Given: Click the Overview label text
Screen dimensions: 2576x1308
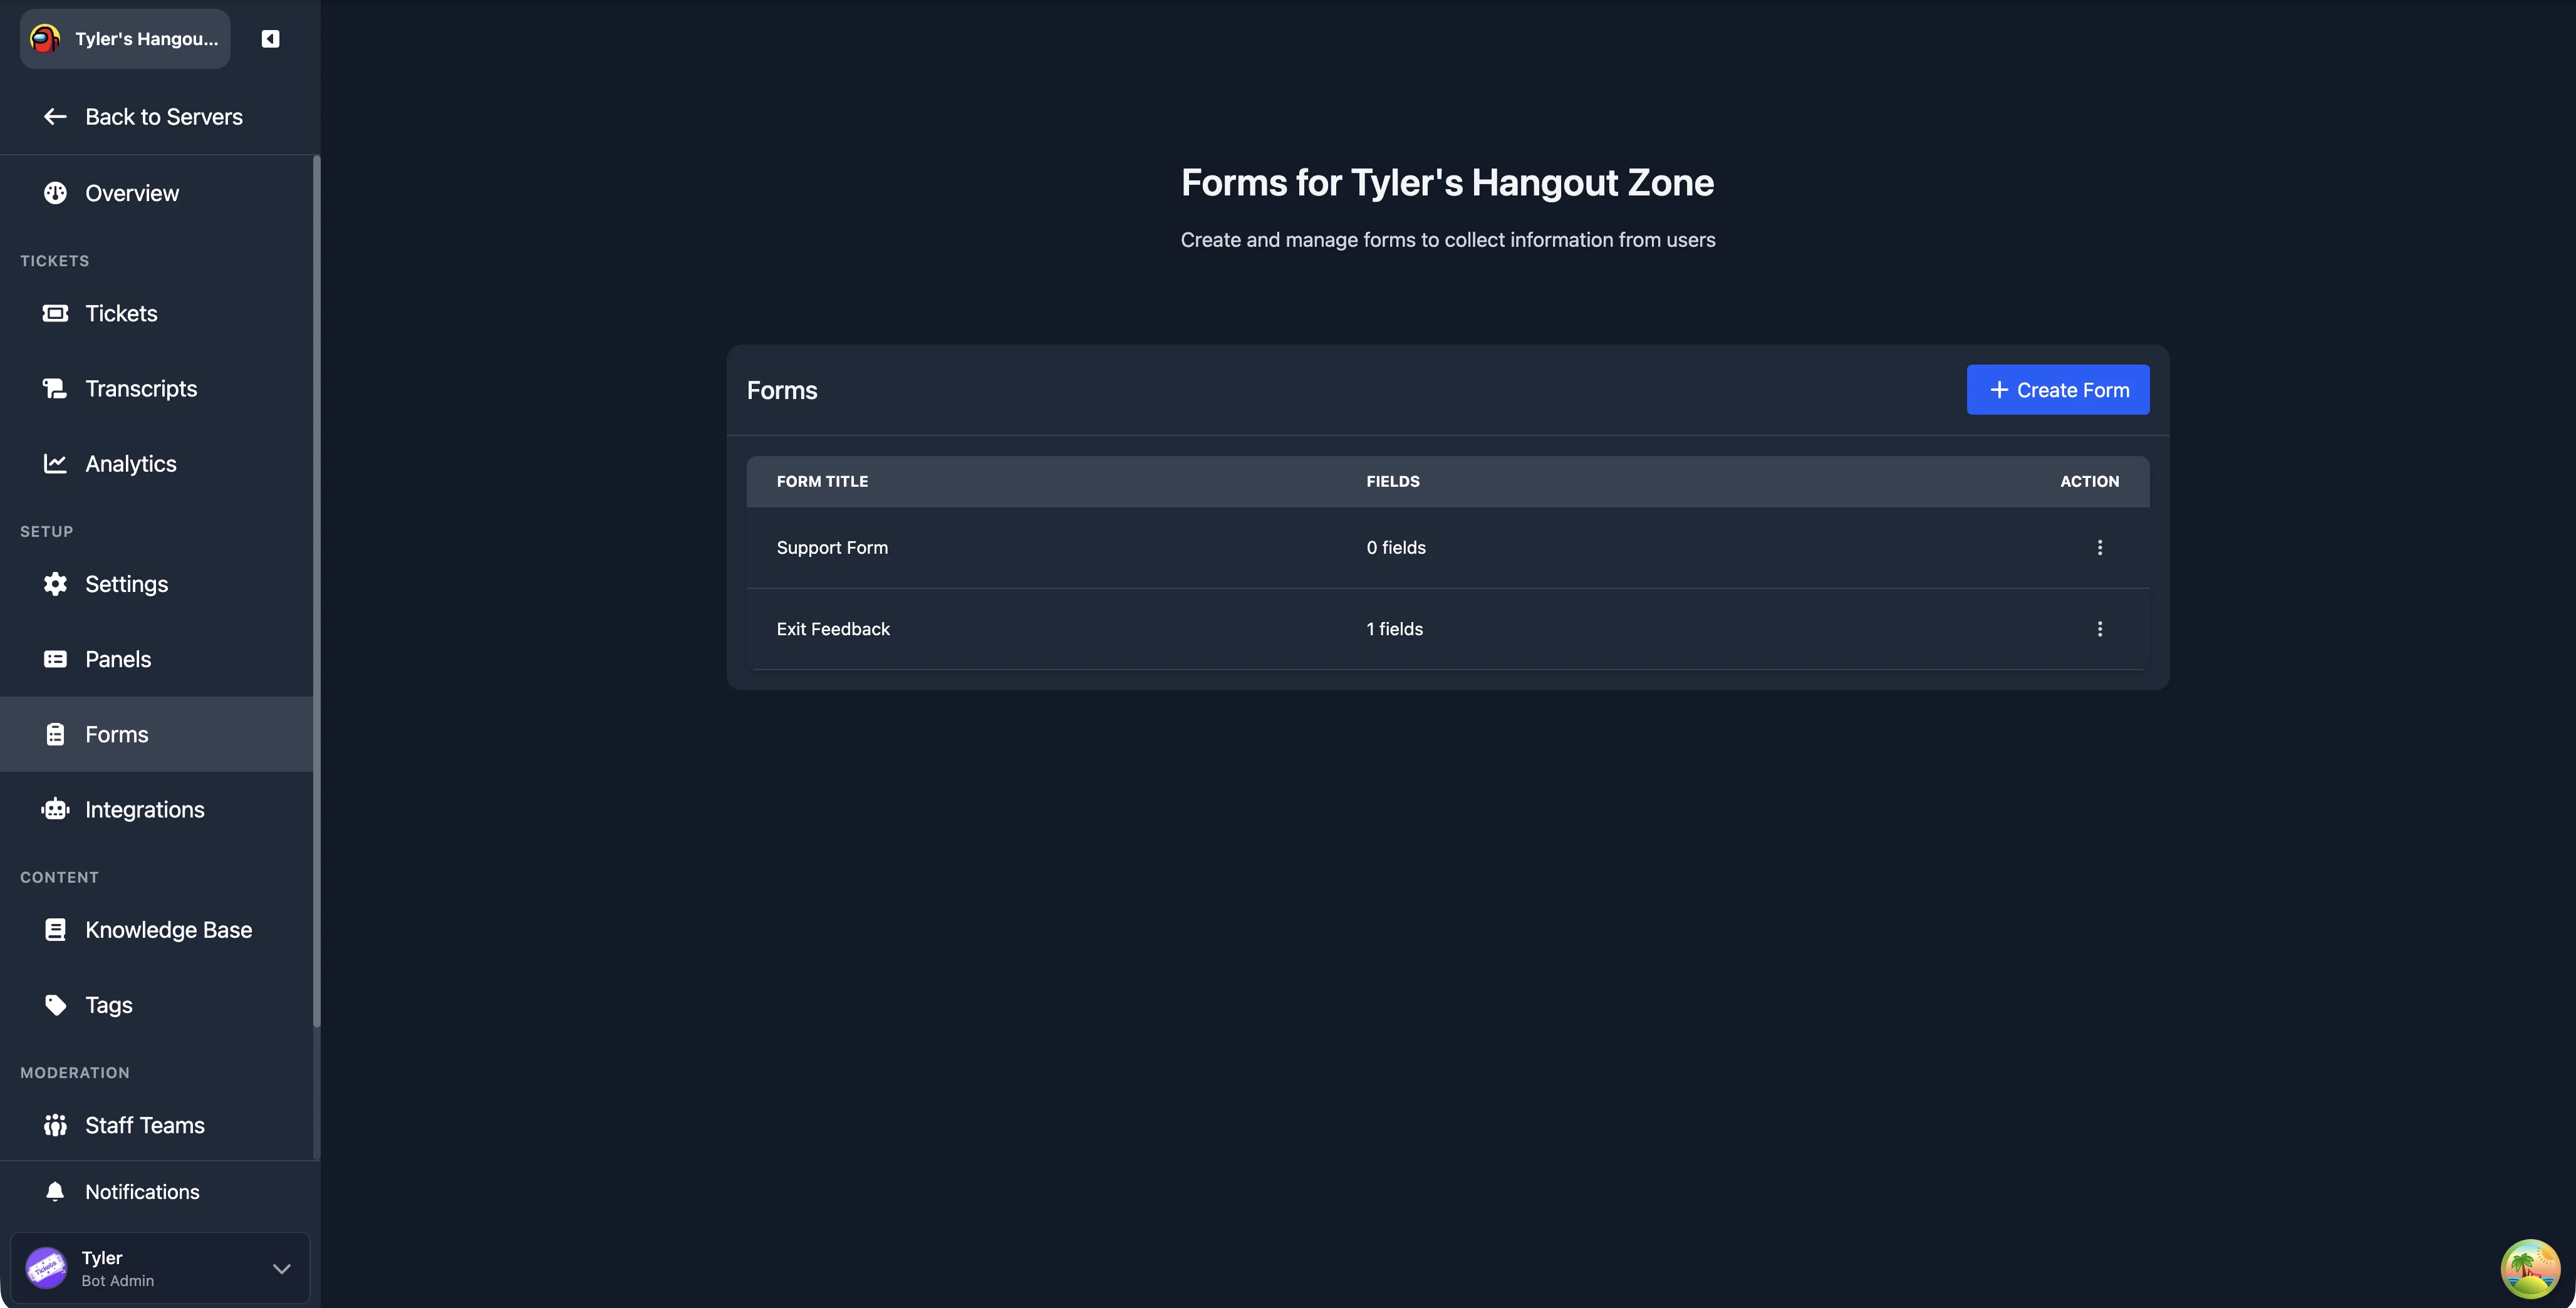Looking at the screenshot, I should click(132, 193).
